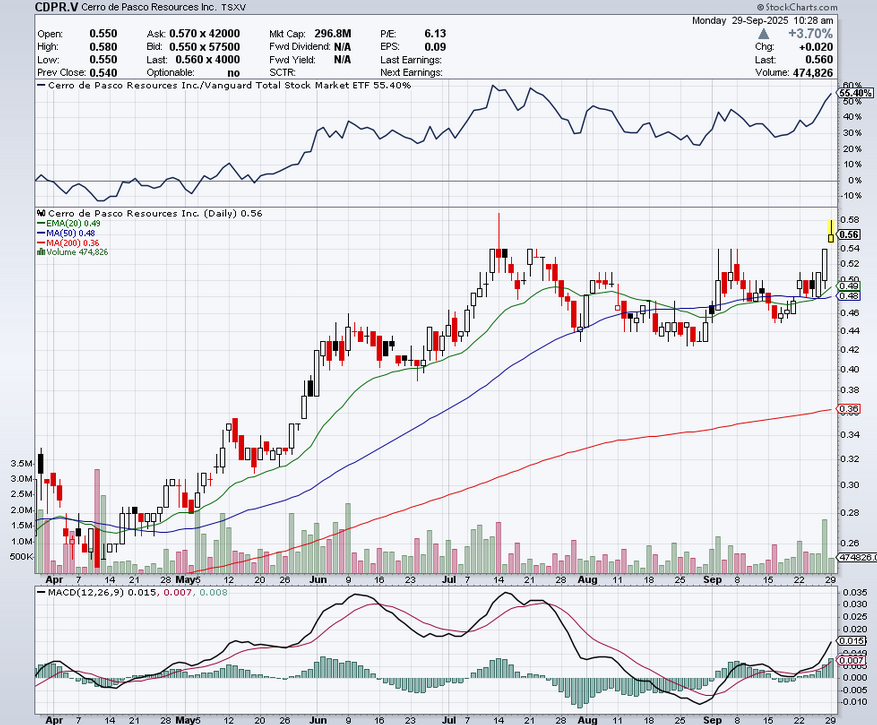This screenshot has height=725, width=877.
Task: Click the candlestick icon beside the Daily legend
Action: (x=41, y=213)
